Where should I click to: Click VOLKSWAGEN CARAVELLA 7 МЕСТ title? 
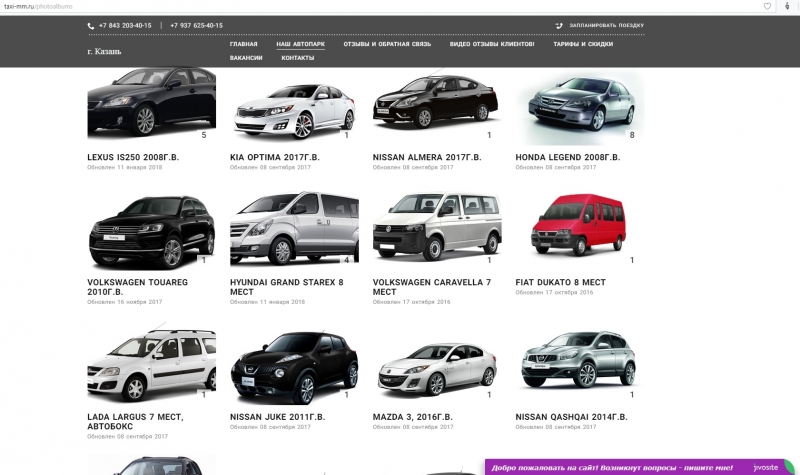tap(432, 287)
